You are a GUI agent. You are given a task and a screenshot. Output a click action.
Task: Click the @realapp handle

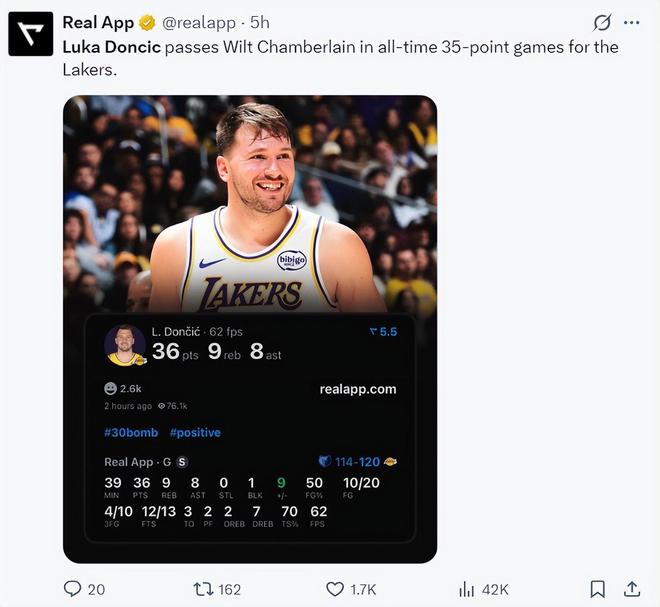200,23
